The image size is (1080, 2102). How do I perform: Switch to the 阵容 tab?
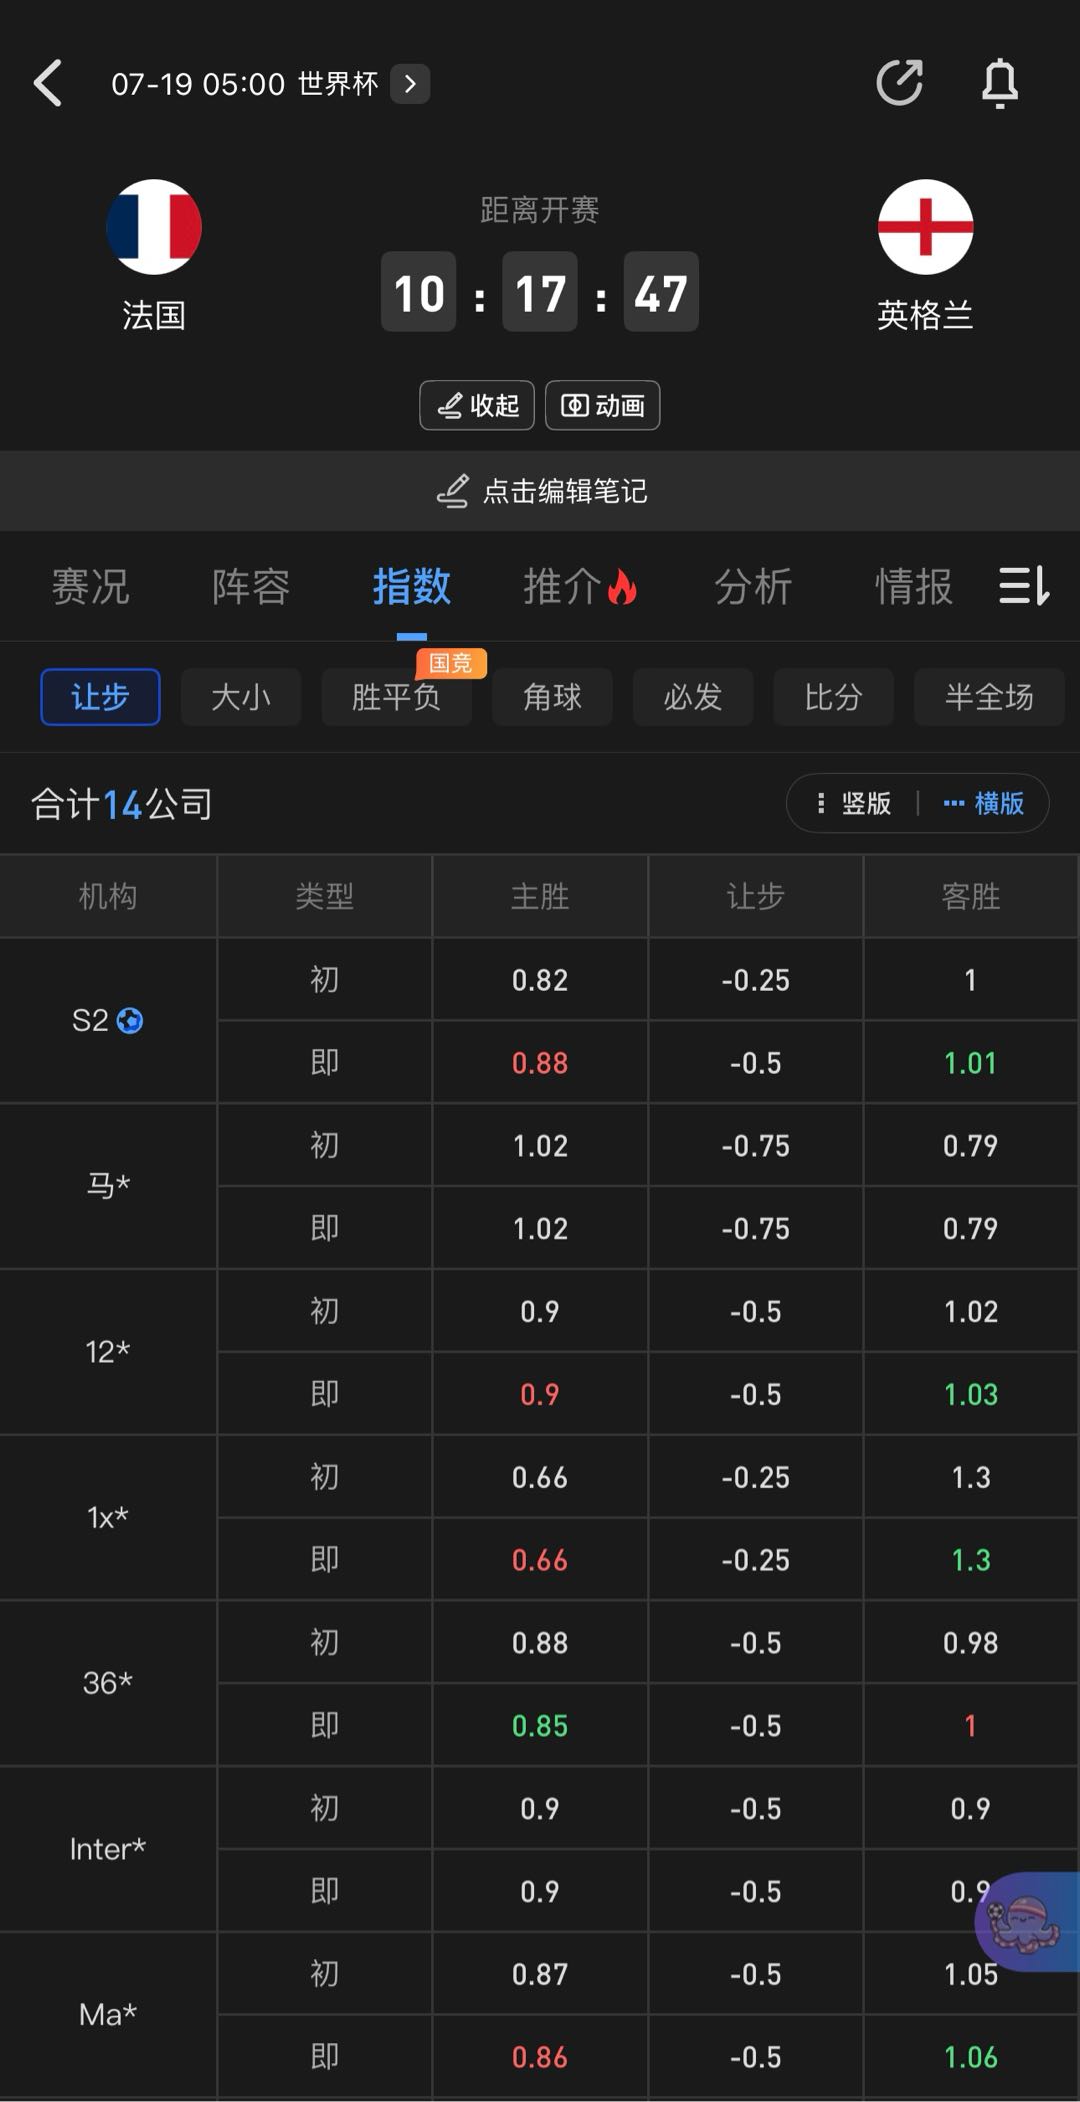(x=251, y=586)
